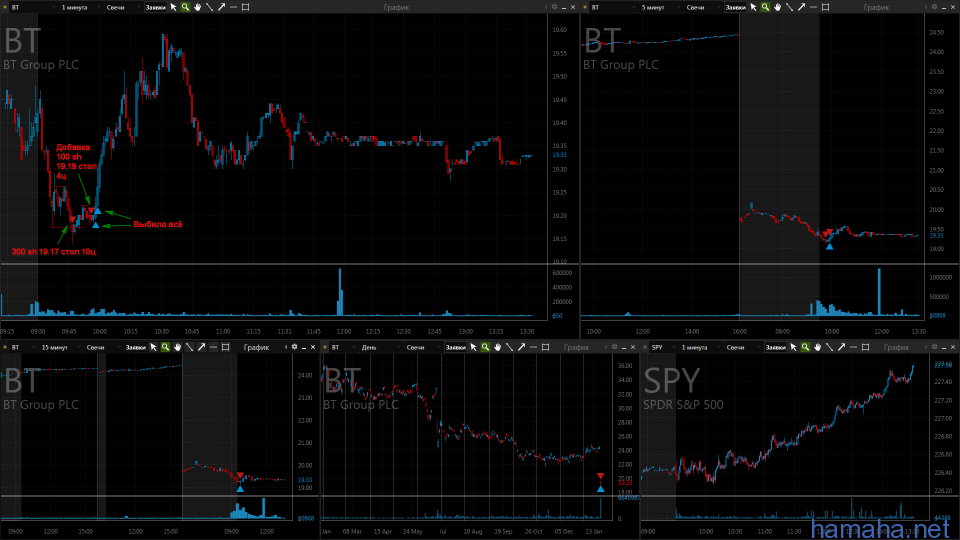
Task: Choose the hand pan tool in the 5 минут chart
Action: click(x=778, y=7)
